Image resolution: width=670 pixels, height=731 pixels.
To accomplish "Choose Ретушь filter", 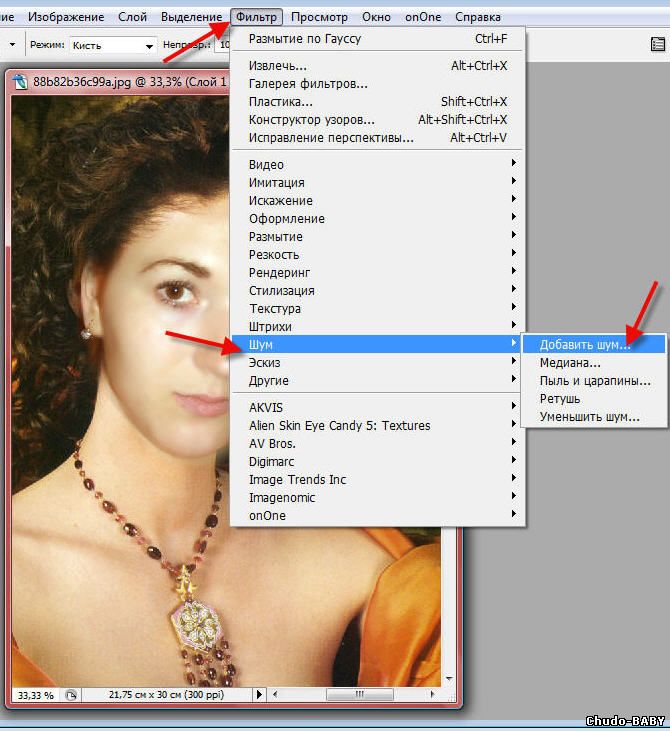I will click(594, 399).
